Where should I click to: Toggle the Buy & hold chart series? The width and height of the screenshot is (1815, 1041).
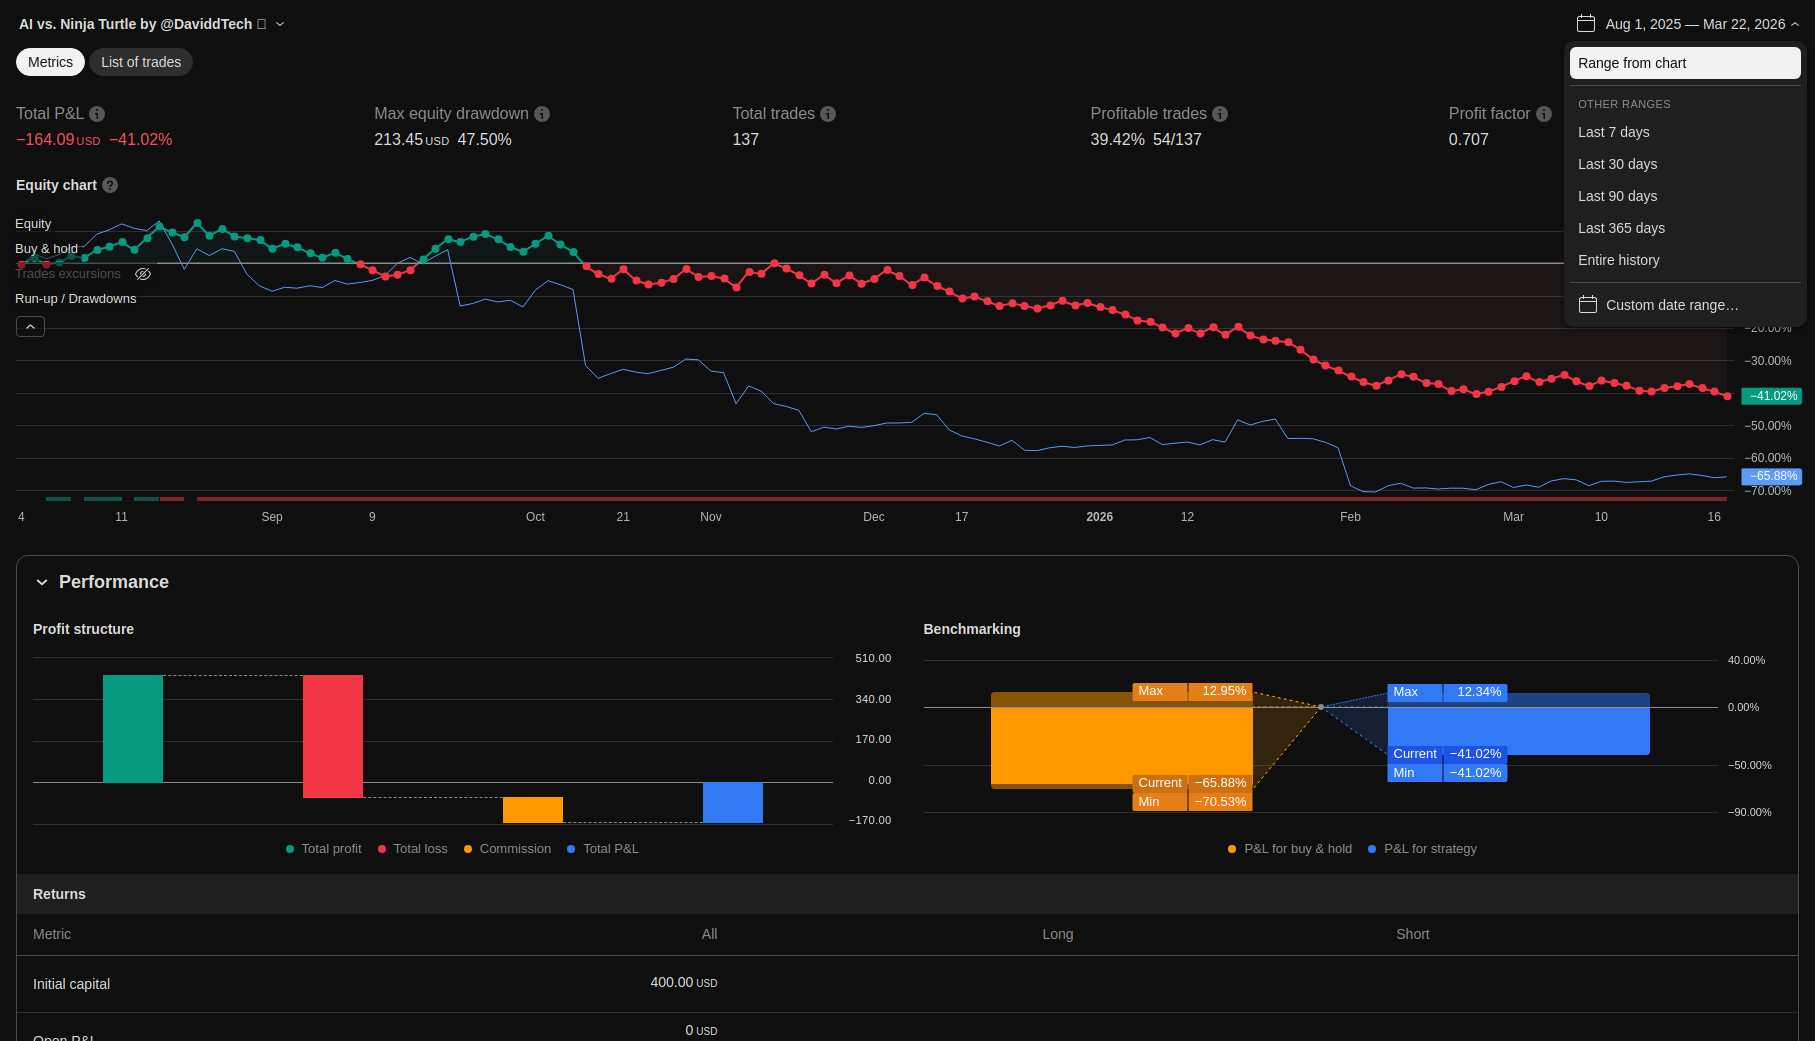46,249
